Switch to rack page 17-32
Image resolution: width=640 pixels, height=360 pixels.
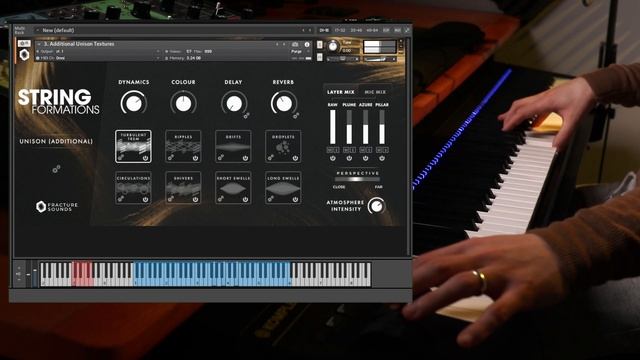coord(340,30)
